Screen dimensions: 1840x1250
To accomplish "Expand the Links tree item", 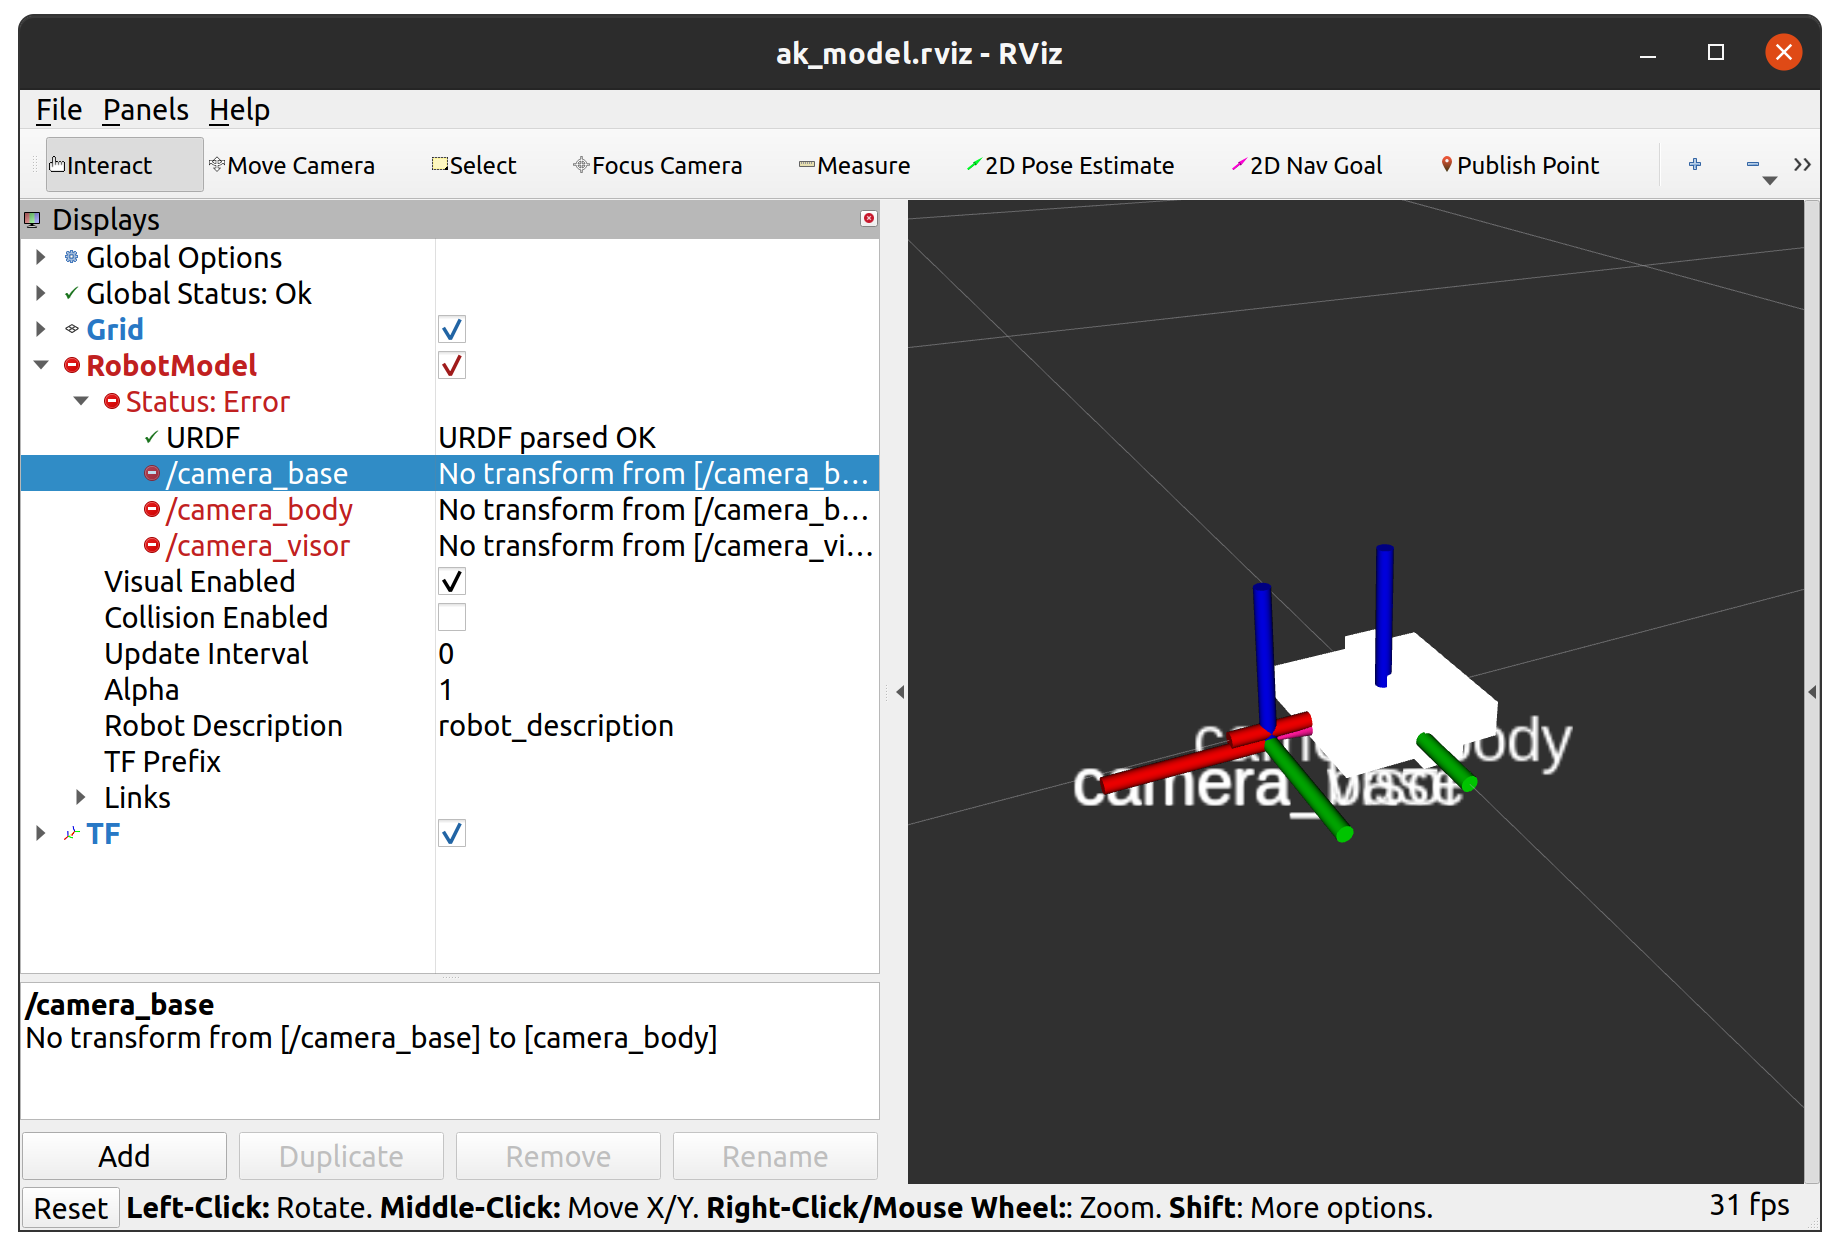I will [80, 797].
